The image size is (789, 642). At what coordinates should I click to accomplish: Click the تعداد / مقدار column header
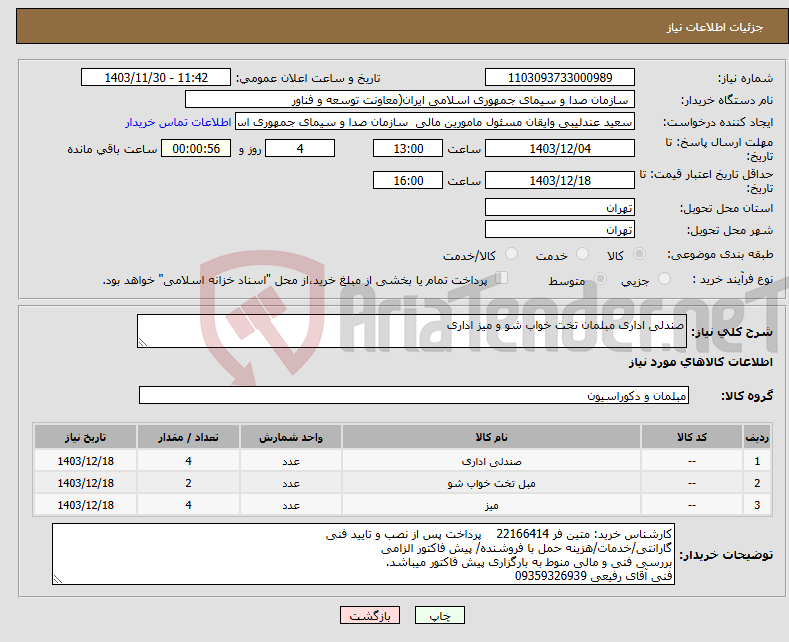tap(188, 437)
